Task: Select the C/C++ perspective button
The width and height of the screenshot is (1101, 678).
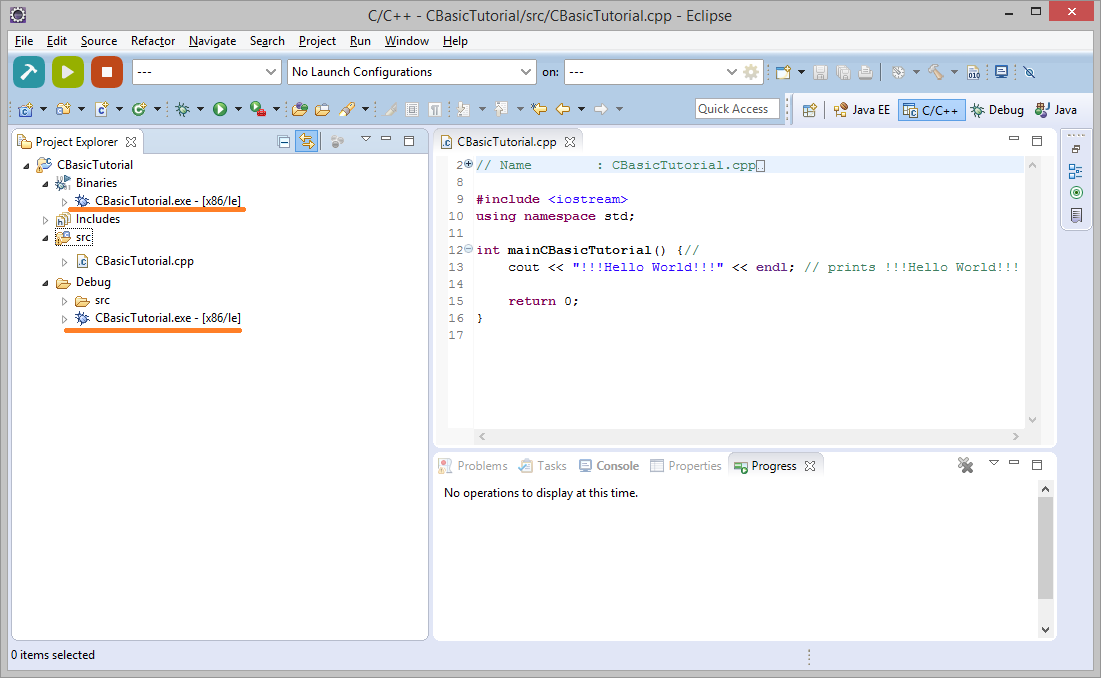Action: pyautogui.click(x=931, y=110)
